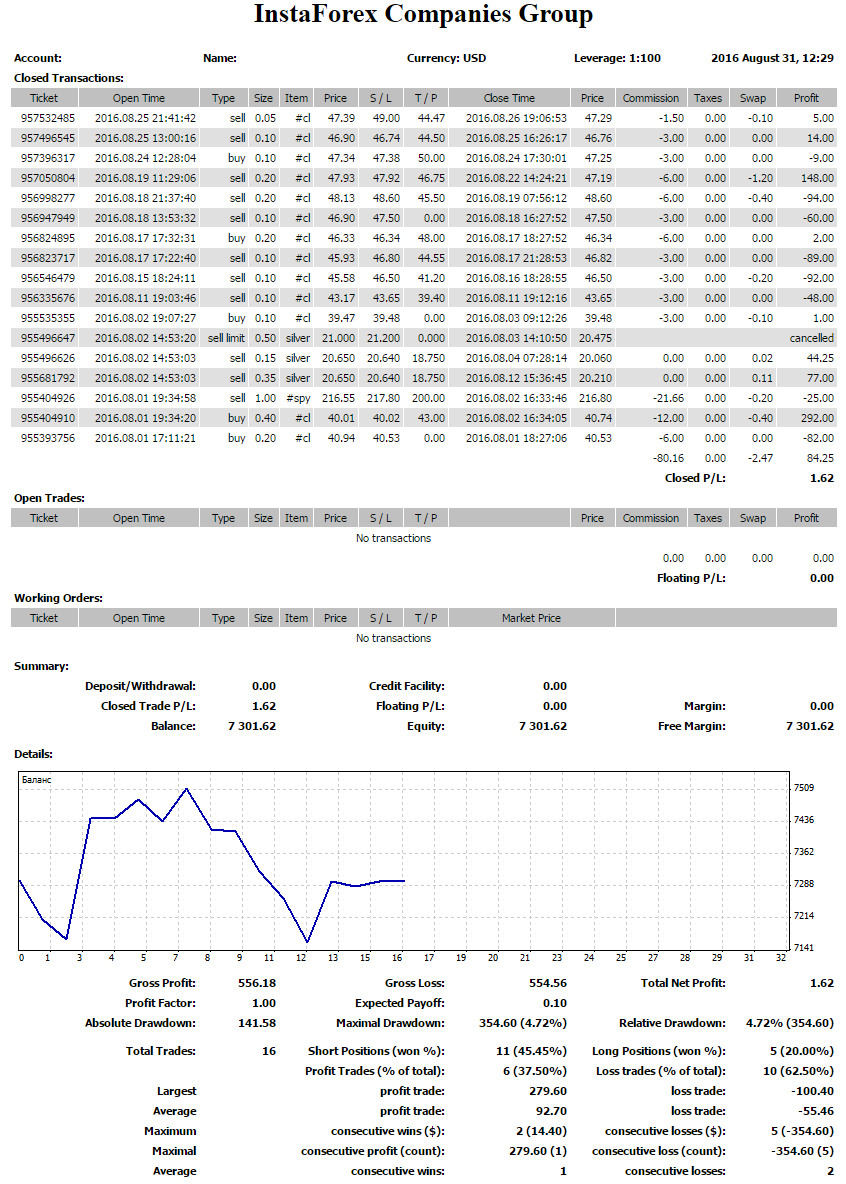846x1184 pixels.
Task: Click gross loss value 554.56
Action: pyautogui.click(x=548, y=983)
